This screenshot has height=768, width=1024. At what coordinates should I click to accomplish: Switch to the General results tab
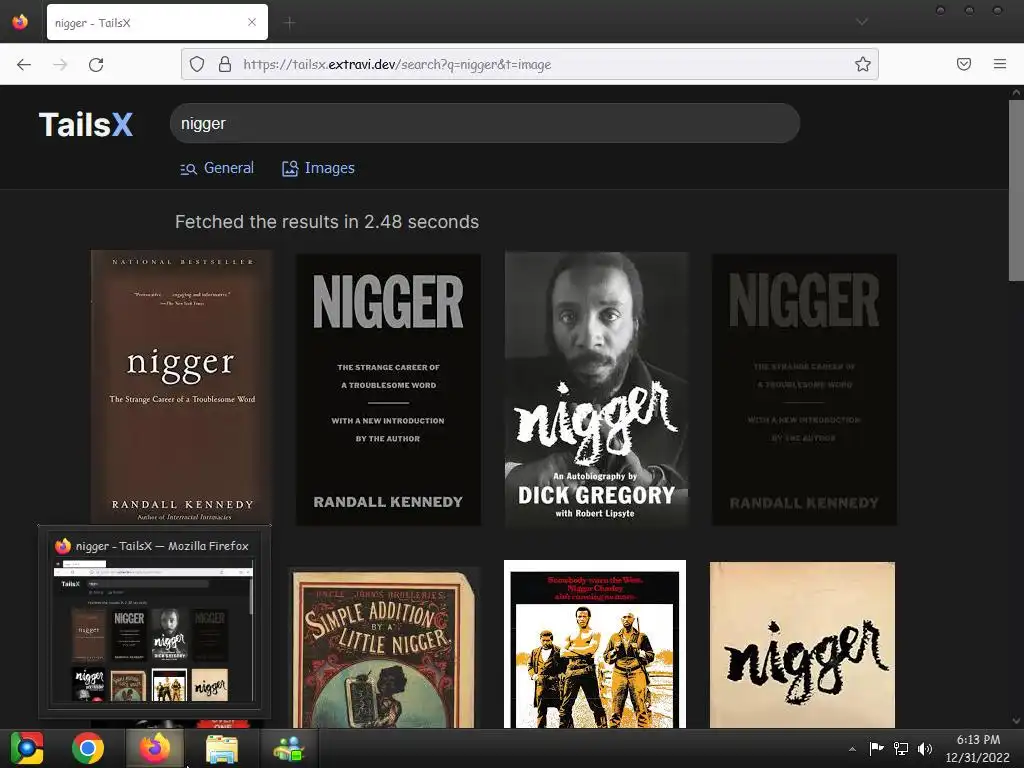click(x=217, y=168)
